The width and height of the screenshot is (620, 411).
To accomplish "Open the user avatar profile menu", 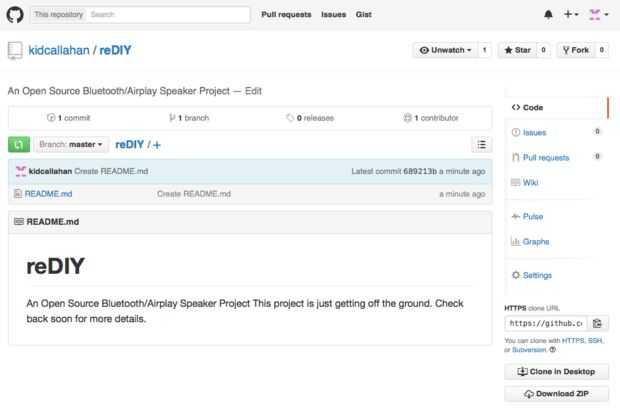I will click(599, 15).
